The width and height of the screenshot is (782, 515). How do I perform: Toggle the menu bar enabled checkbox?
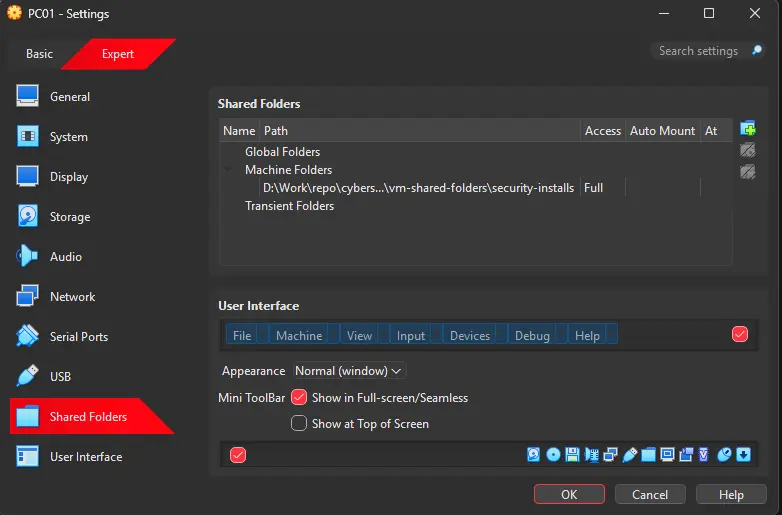pyautogui.click(x=740, y=334)
